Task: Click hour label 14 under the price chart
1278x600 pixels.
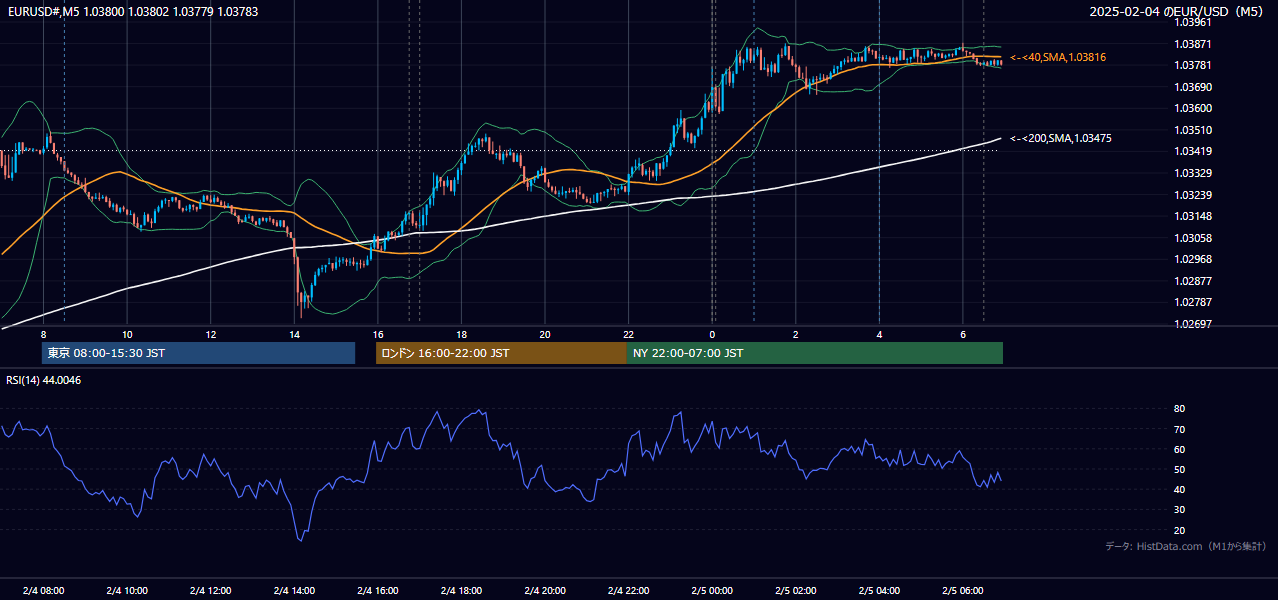Action: point(294,334)
